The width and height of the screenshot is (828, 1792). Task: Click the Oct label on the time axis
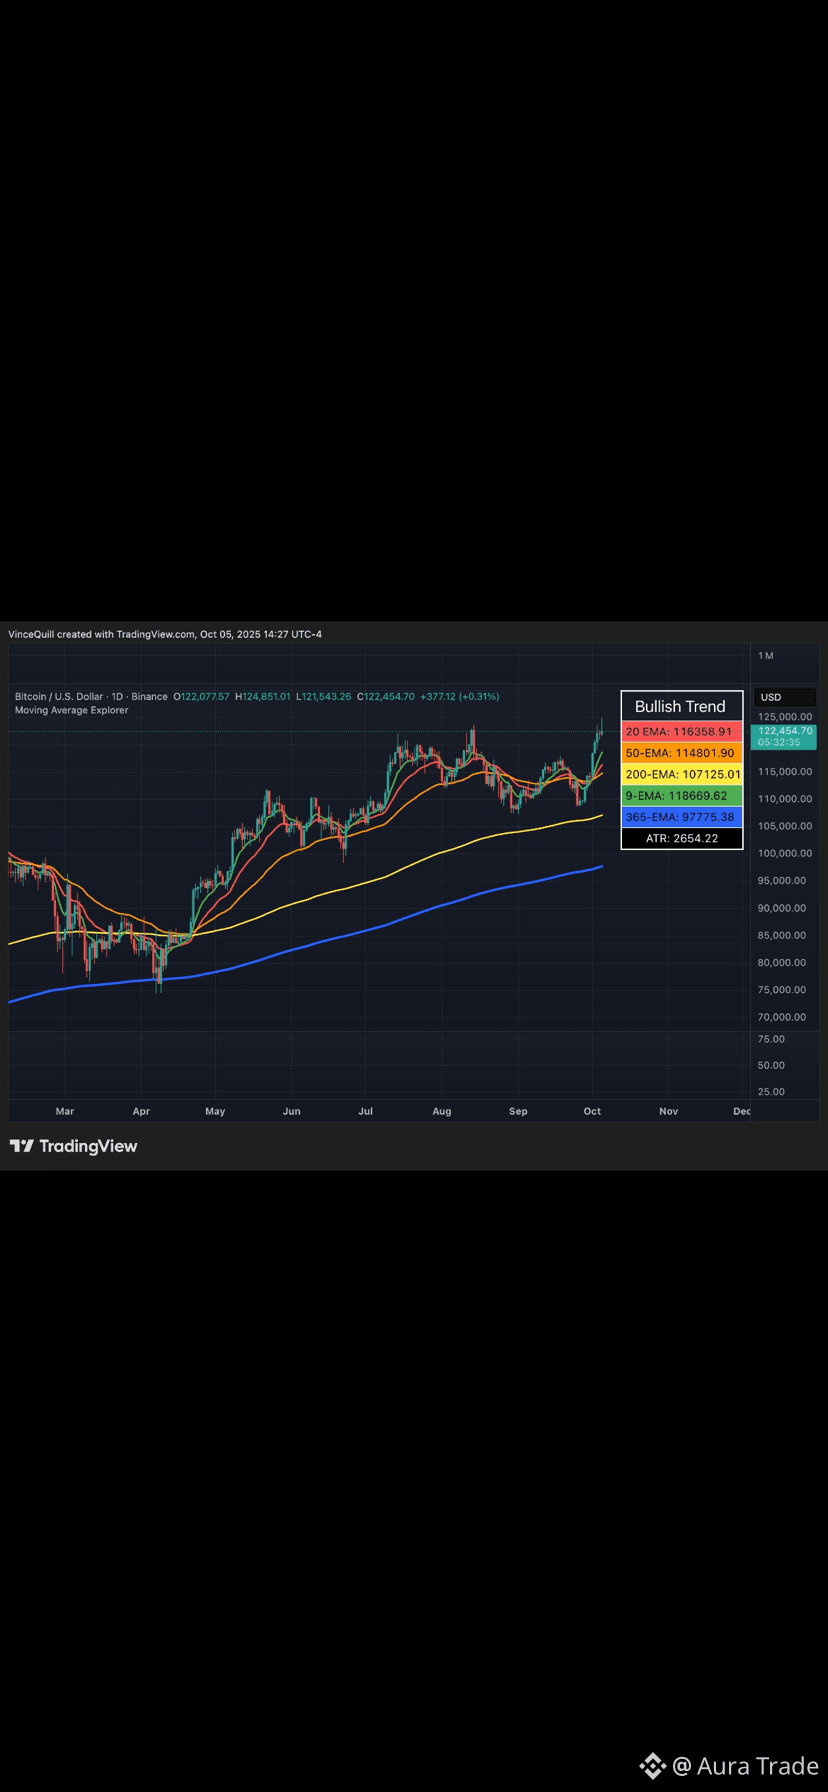(x=592, y=1111)
